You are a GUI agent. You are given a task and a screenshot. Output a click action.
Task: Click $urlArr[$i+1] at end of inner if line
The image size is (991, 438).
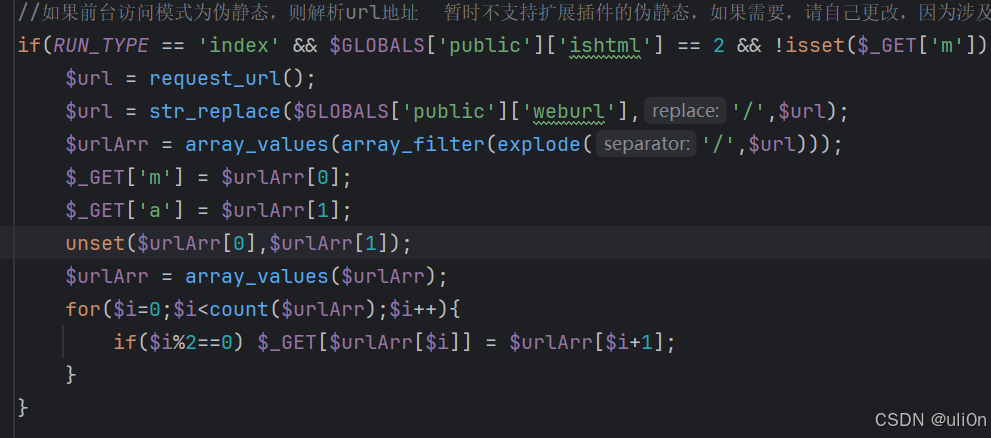tap(587, 343)
